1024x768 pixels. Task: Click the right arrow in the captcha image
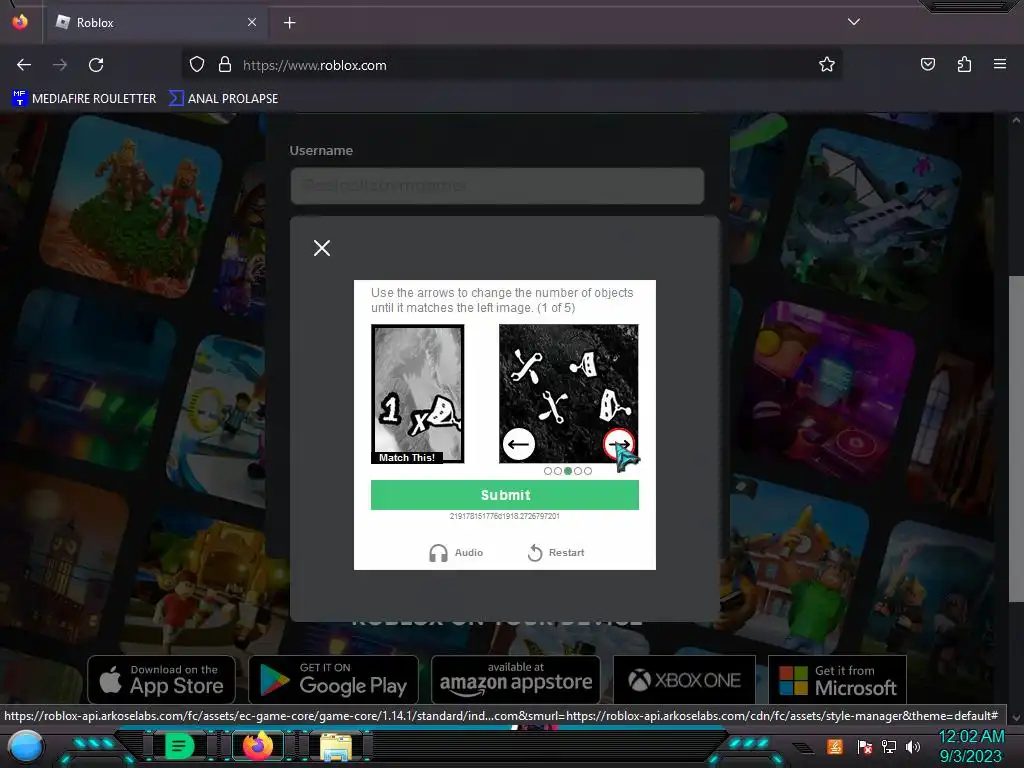pos(618,444)
